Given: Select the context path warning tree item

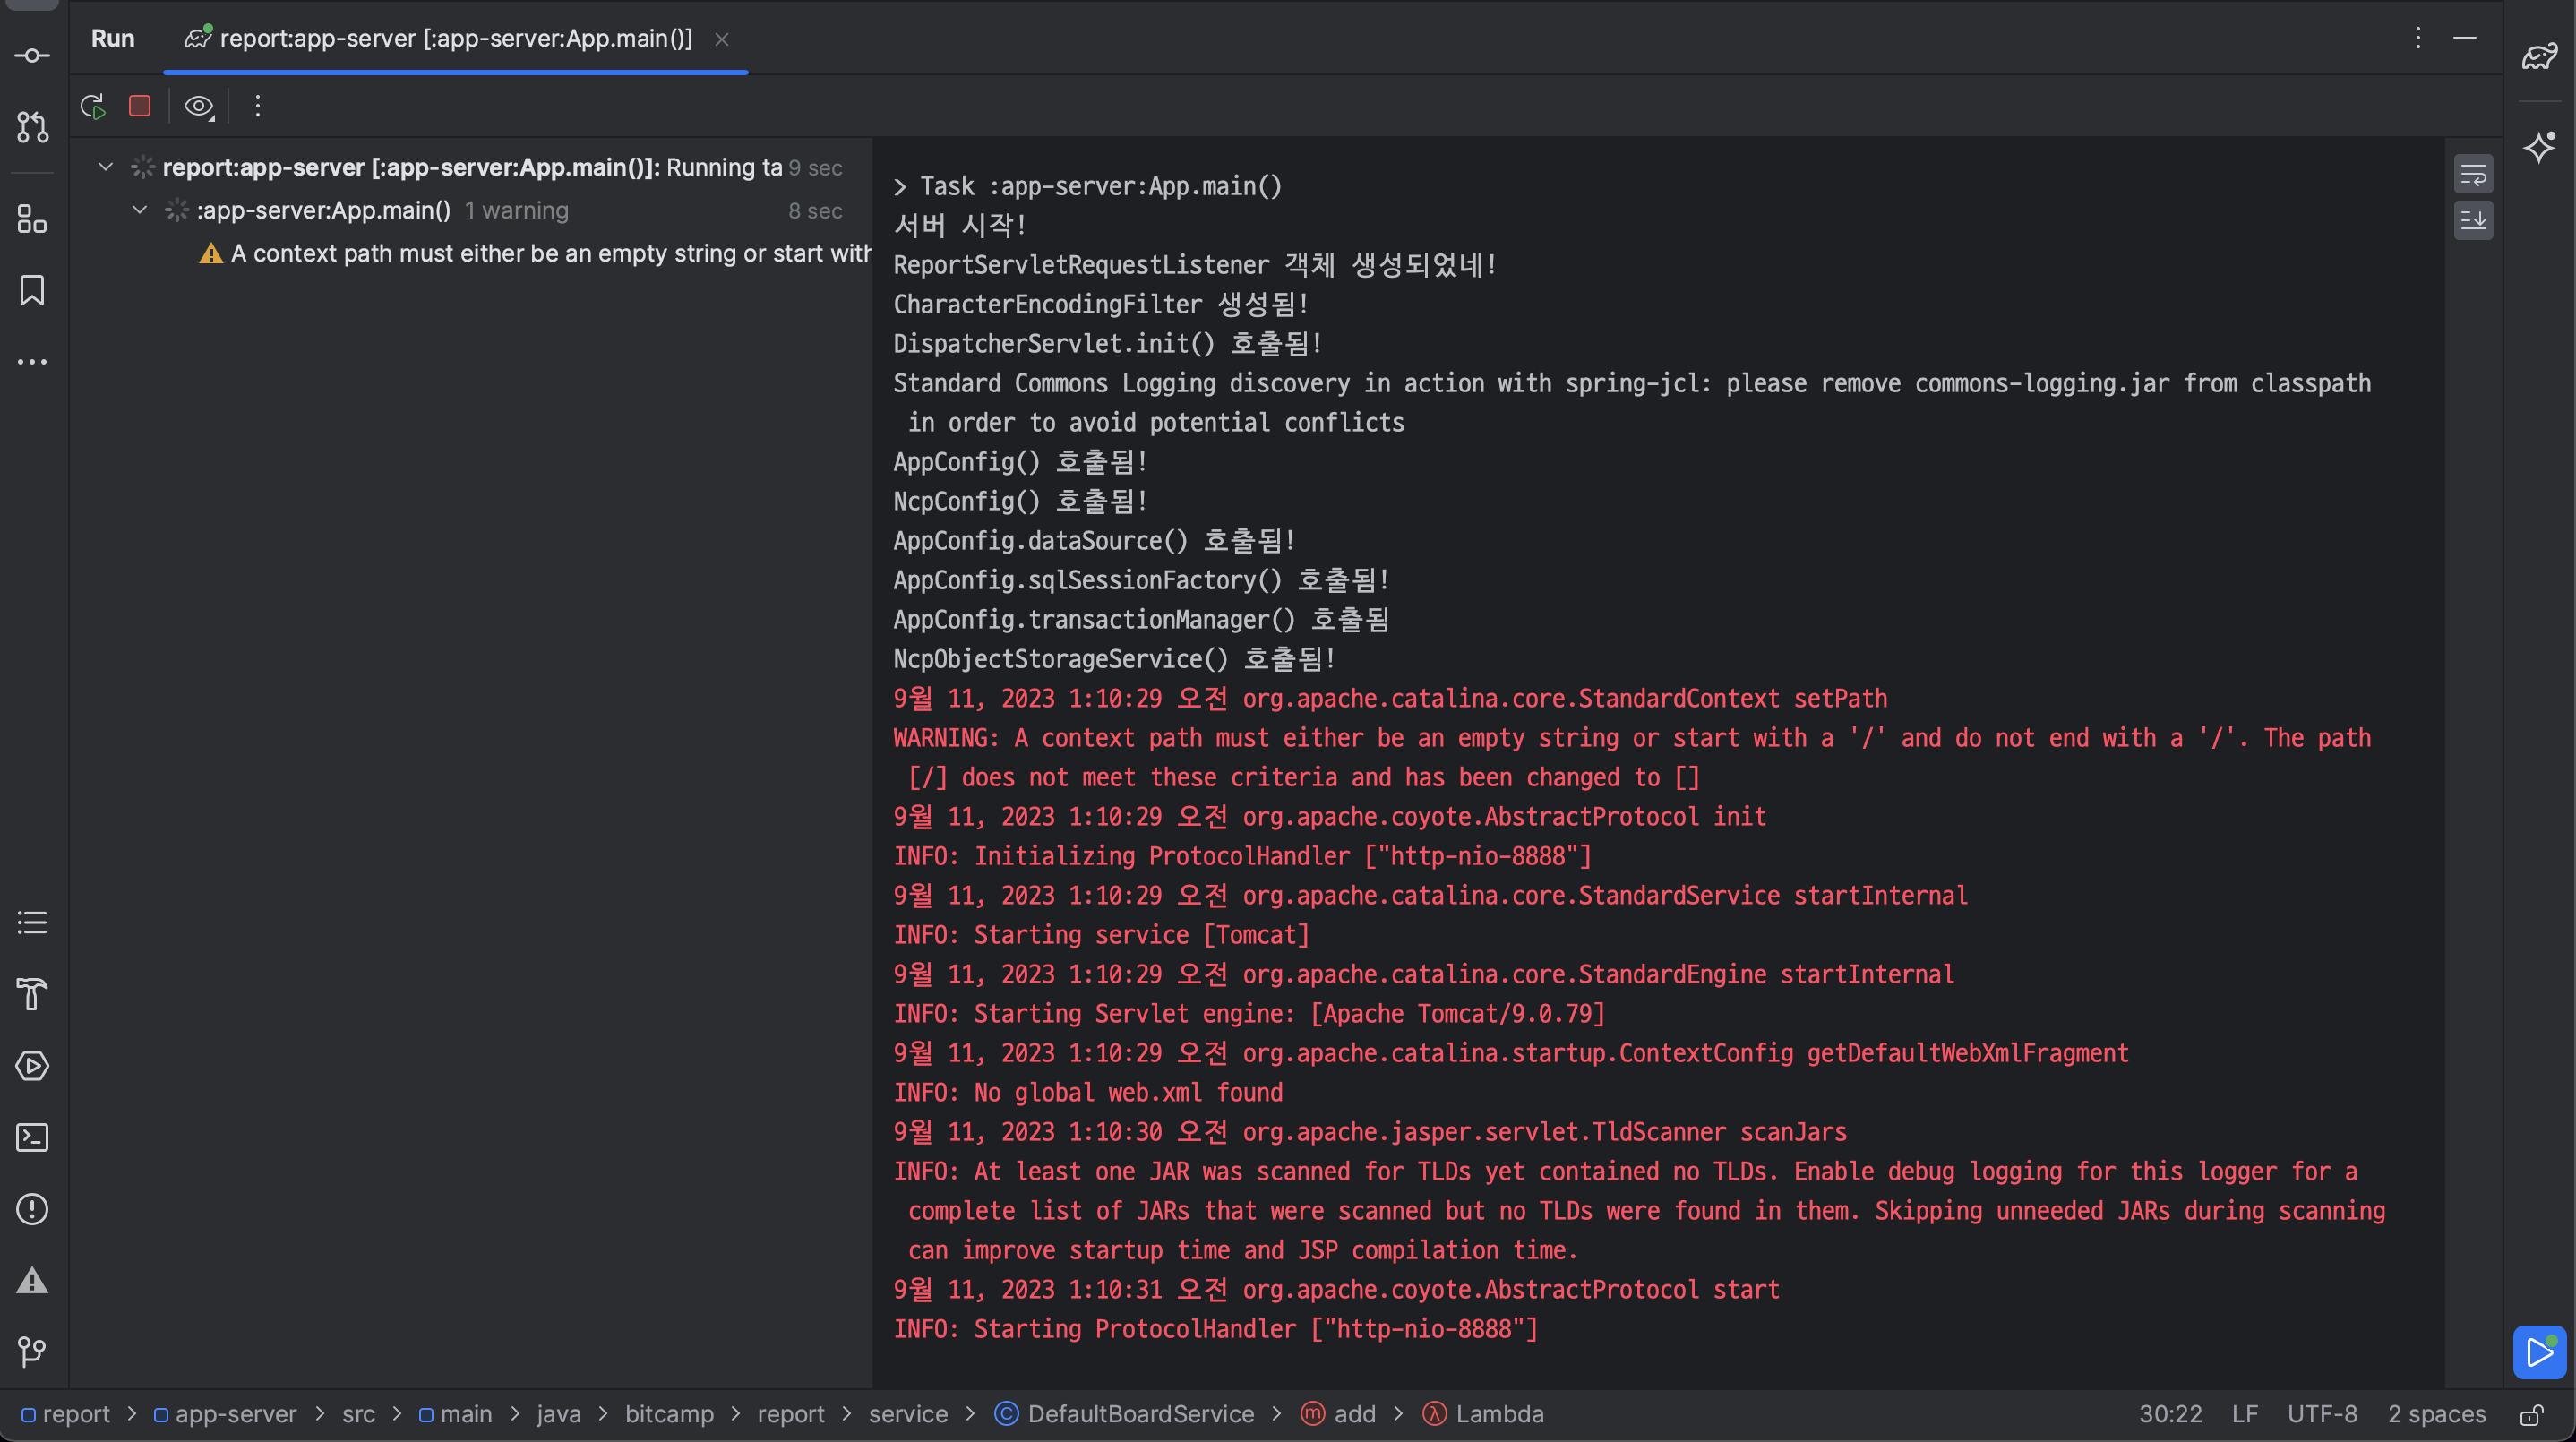Looking at the screenshot, I should 536,253.
